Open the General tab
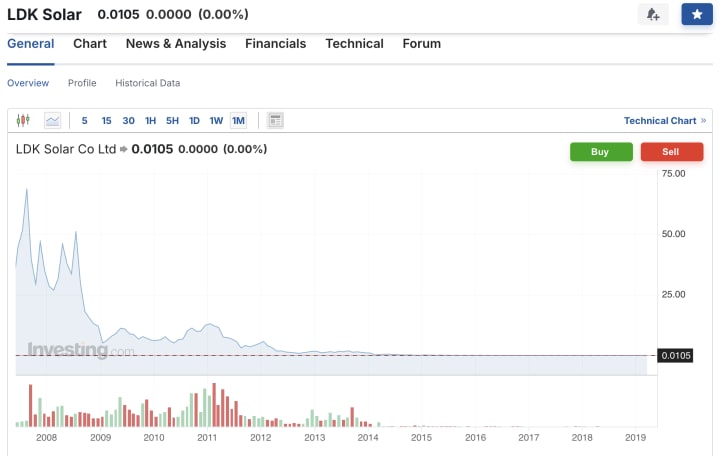Screen dimensions: 720x456 (31, 44)
